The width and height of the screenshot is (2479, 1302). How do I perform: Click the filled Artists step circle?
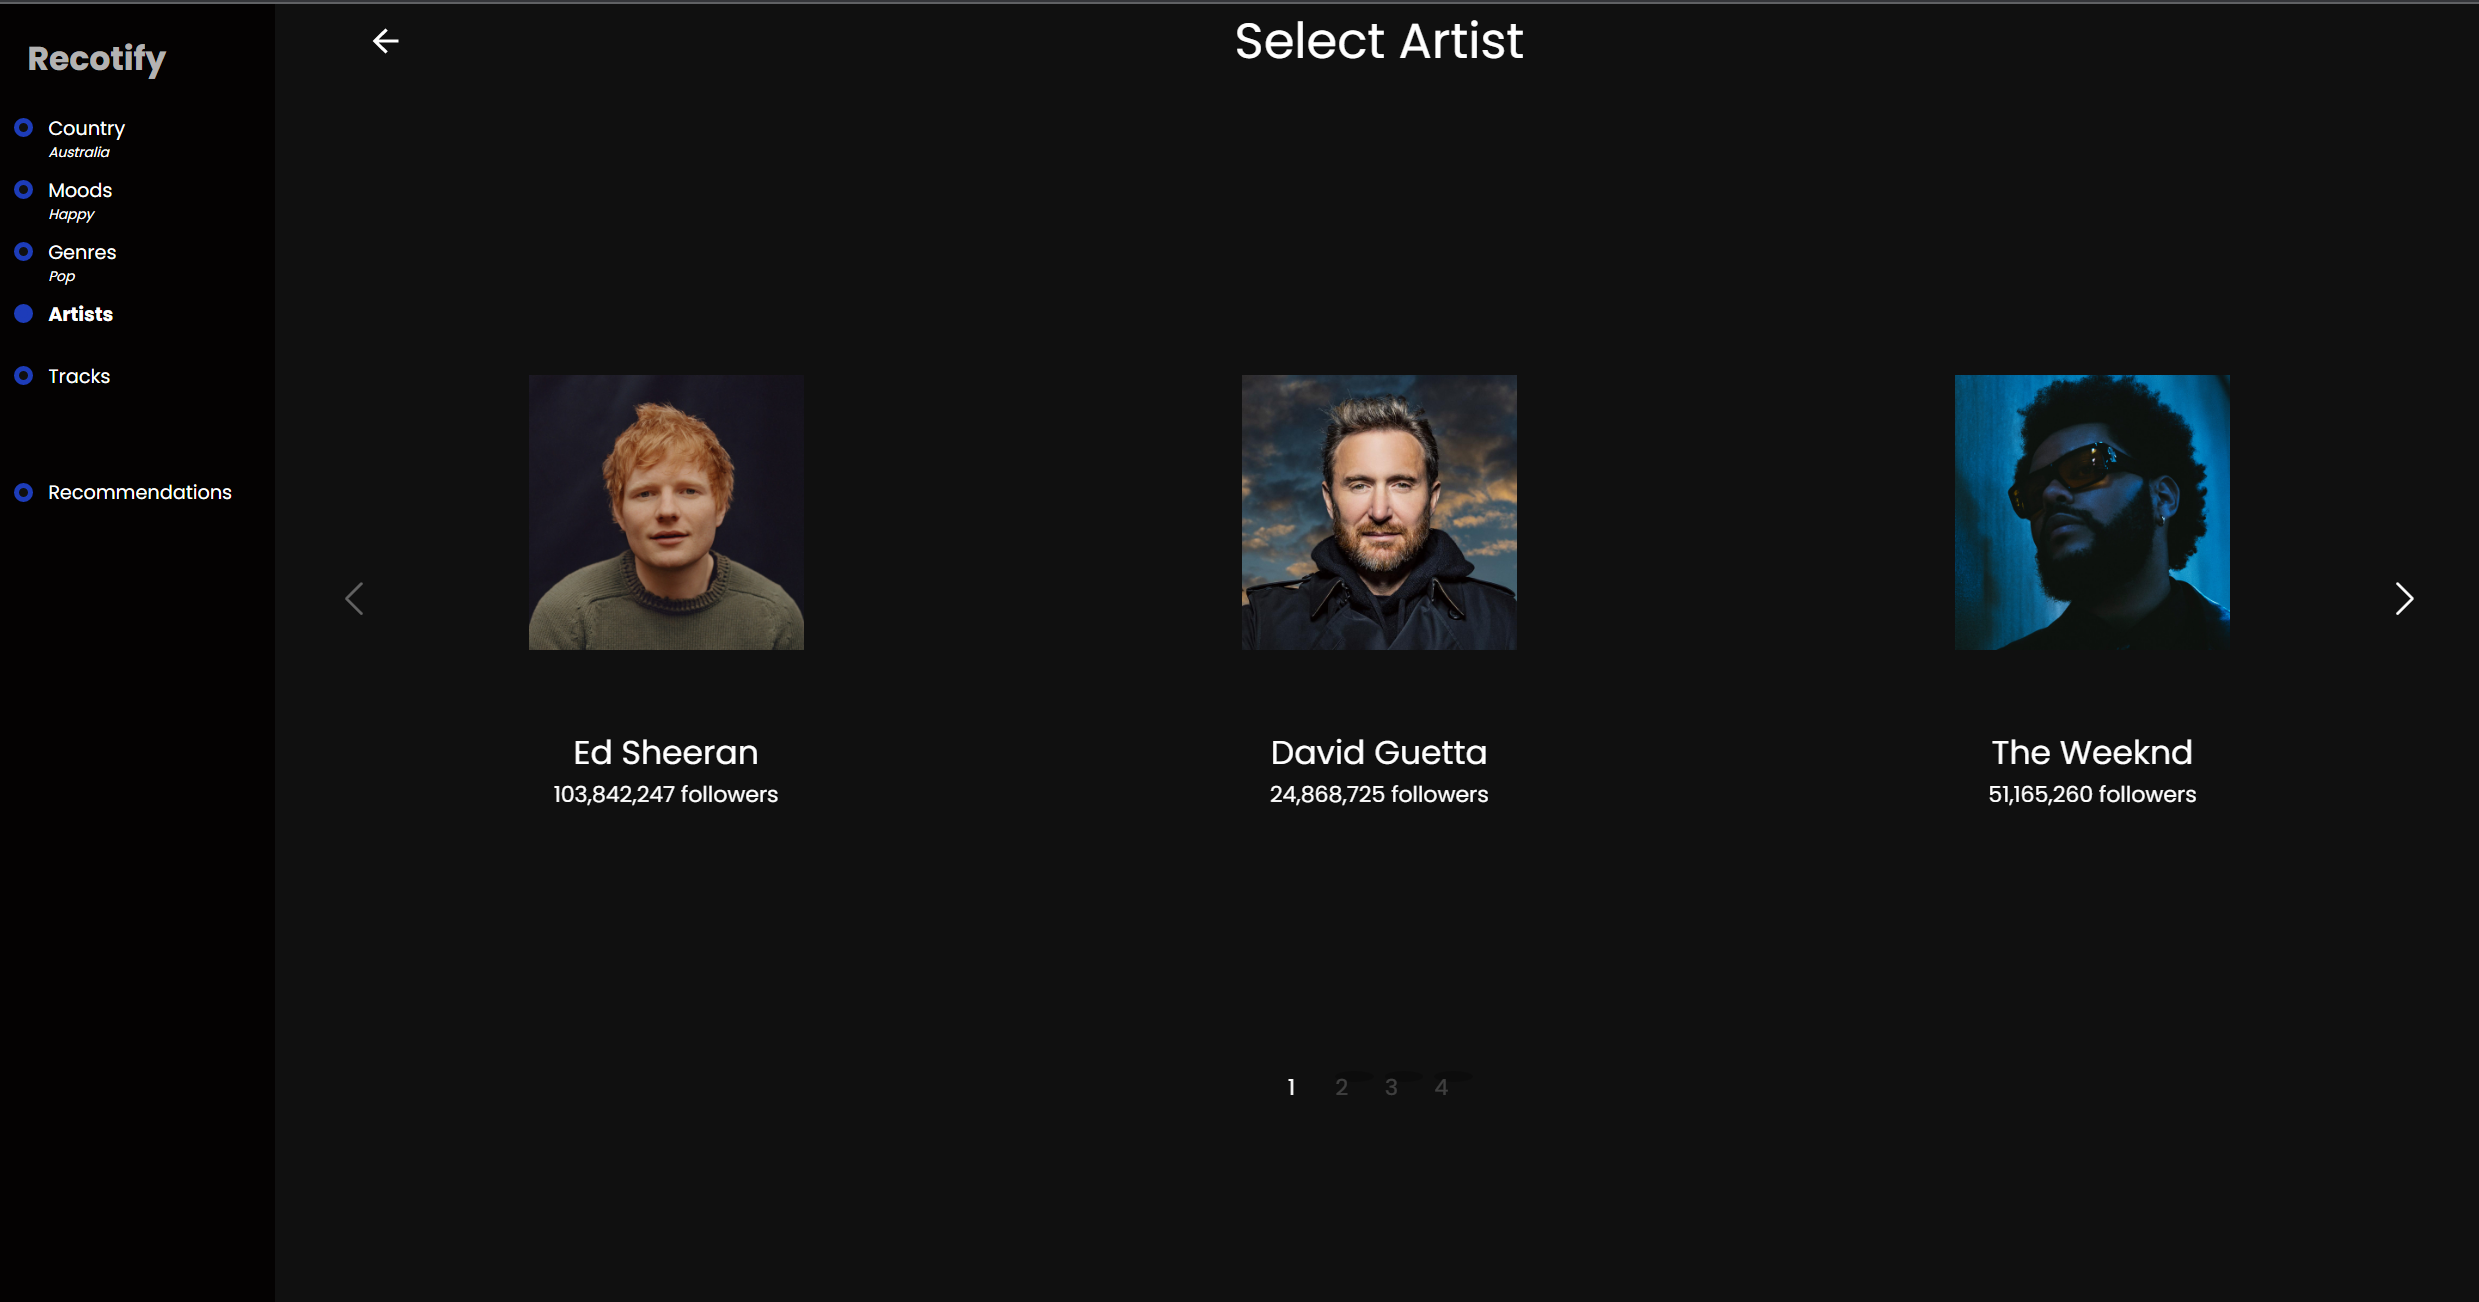(23, 314)
